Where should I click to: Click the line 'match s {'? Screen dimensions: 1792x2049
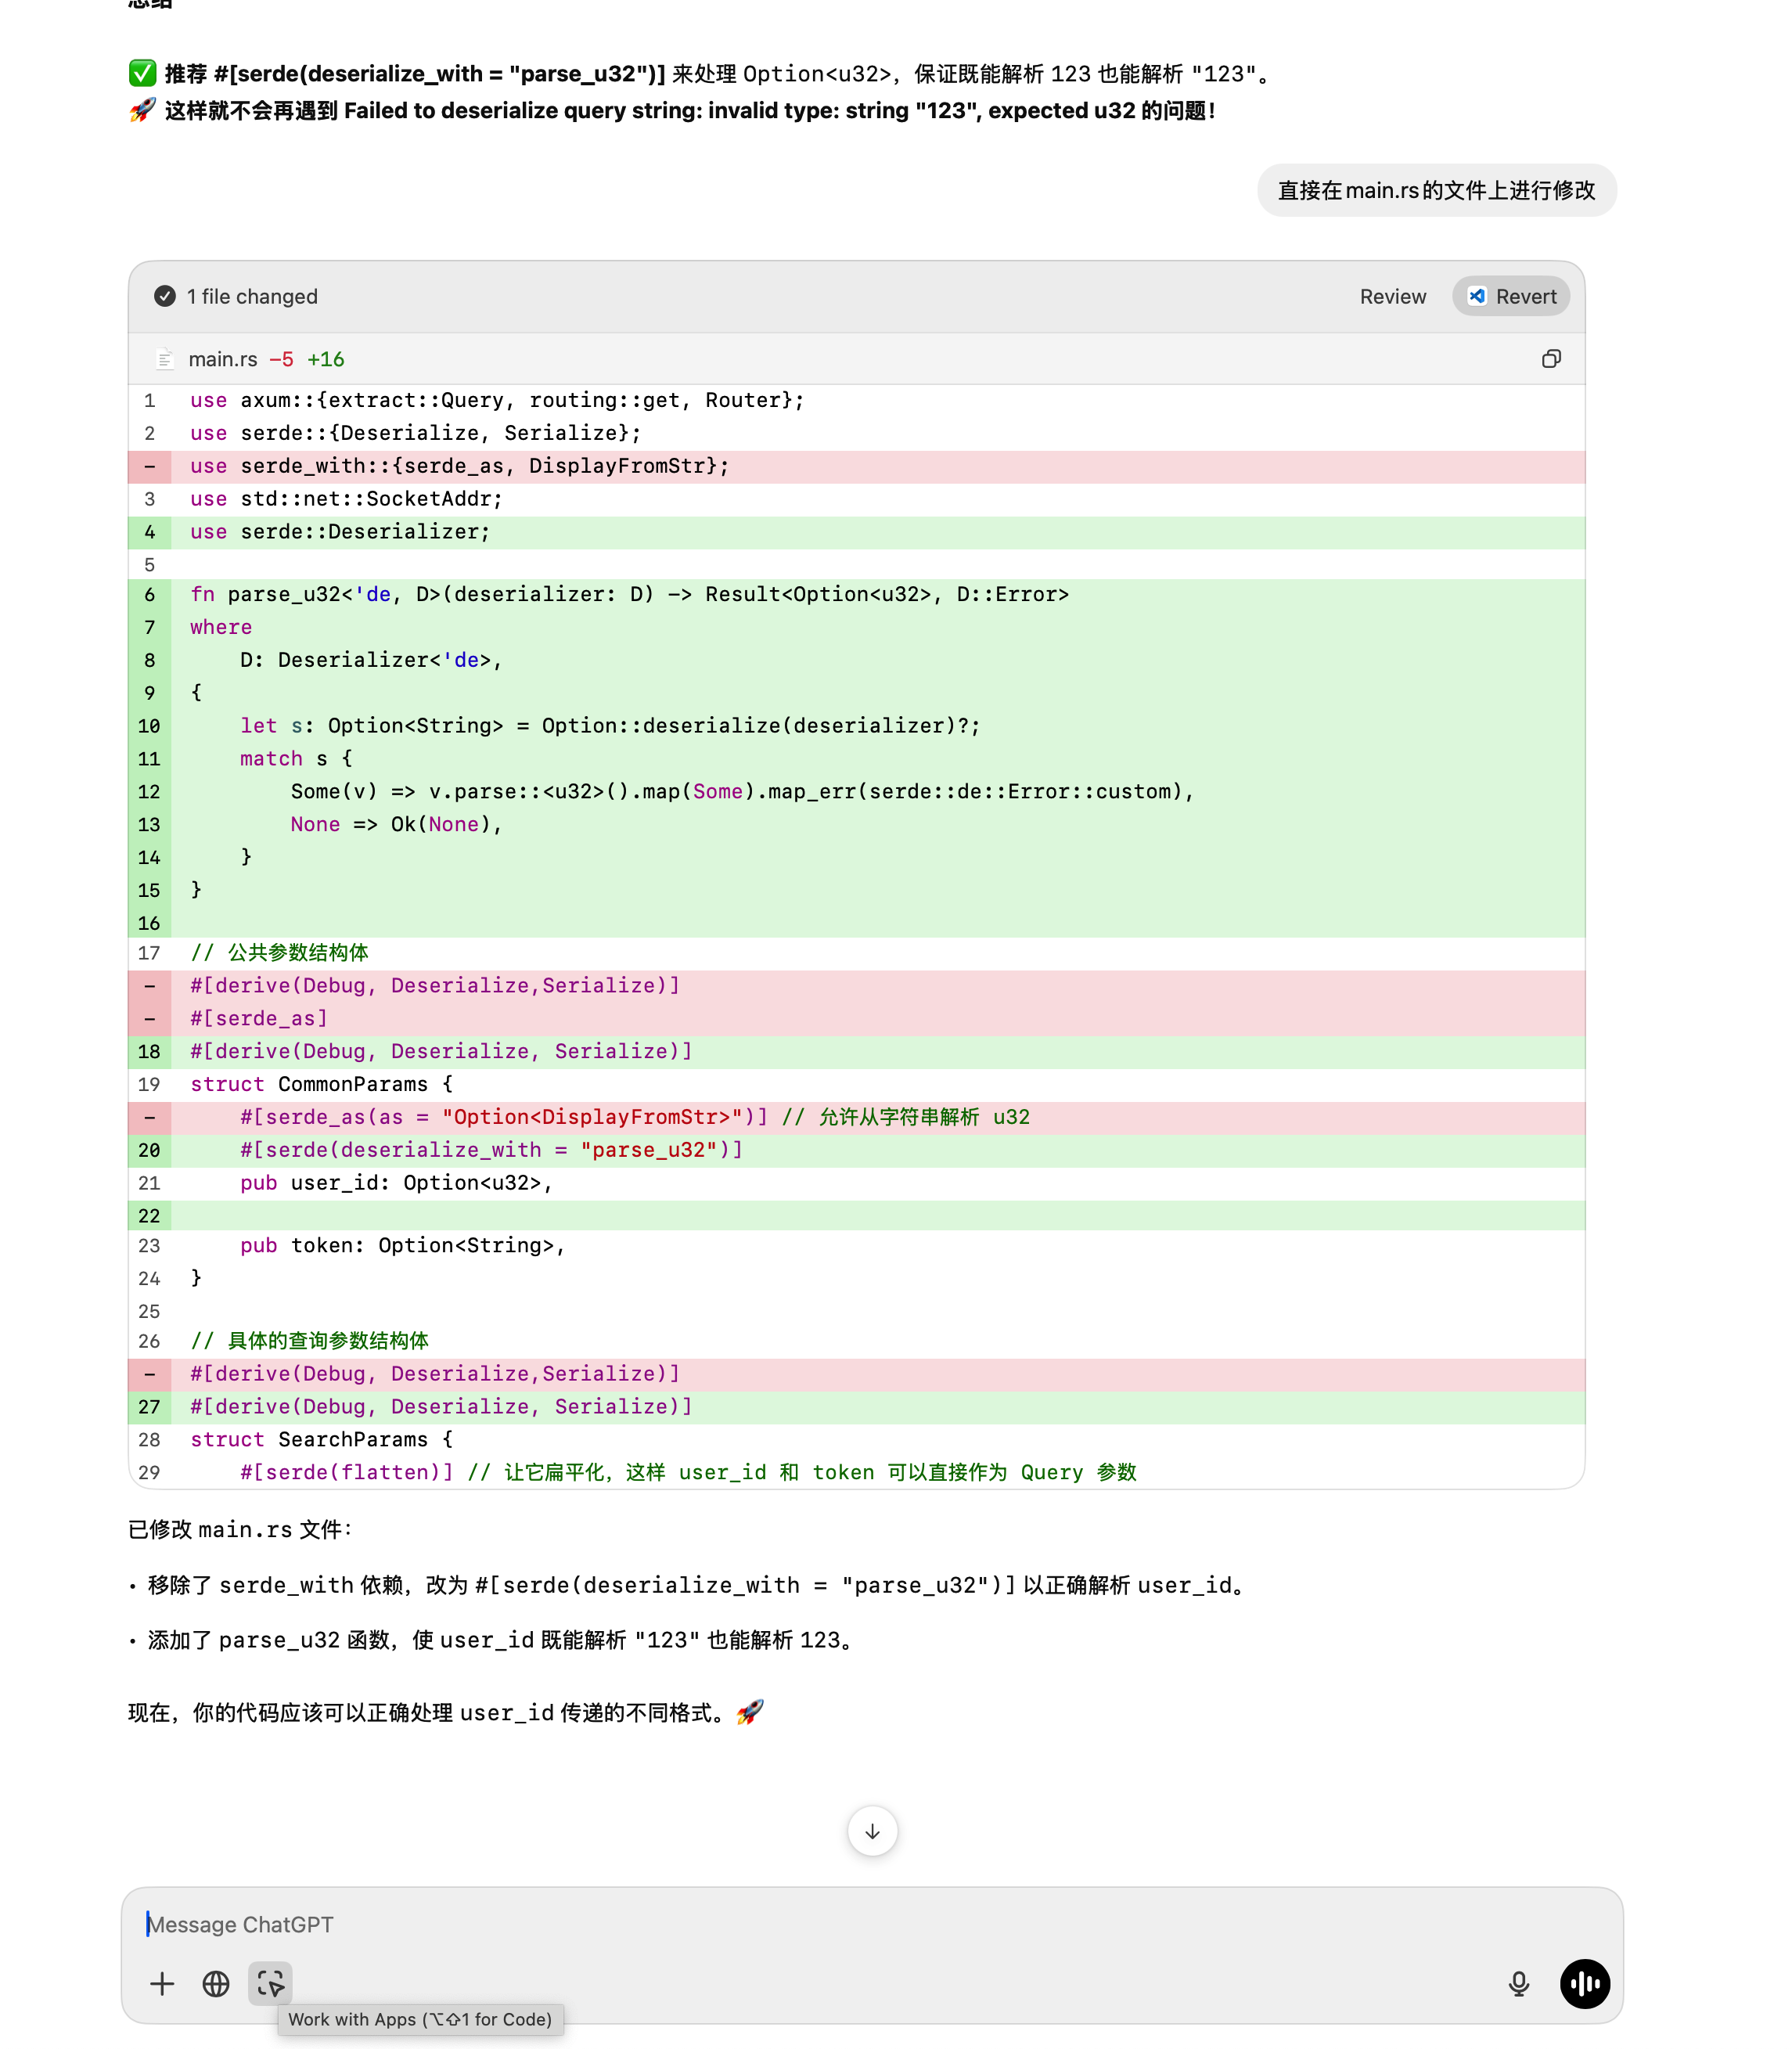point(856,758)
